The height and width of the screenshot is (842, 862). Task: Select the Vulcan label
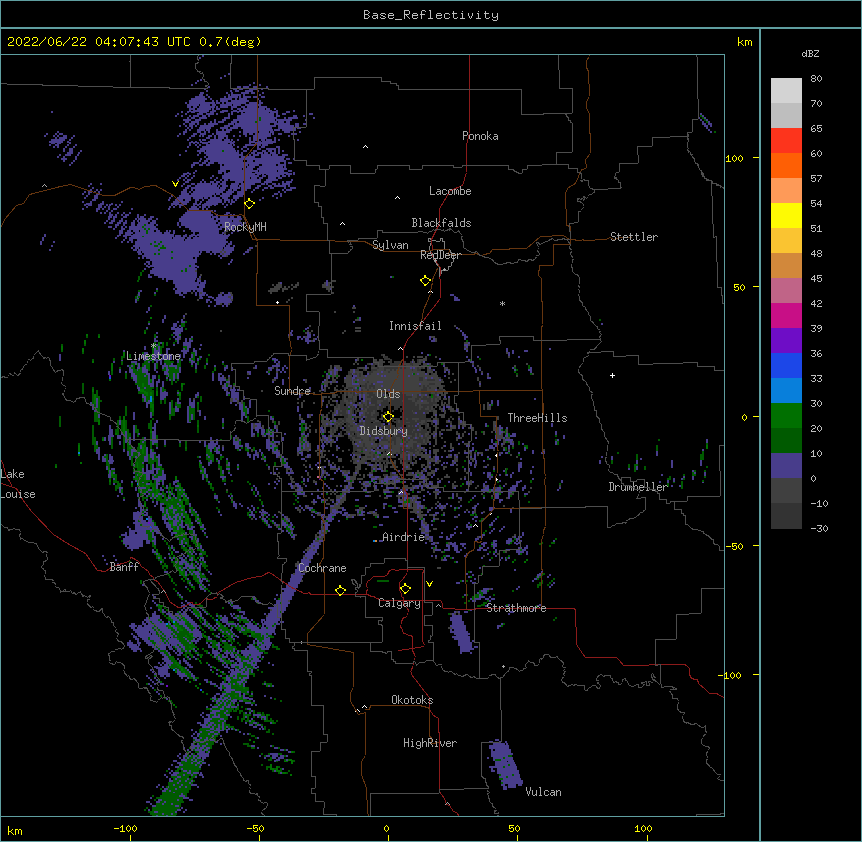(543, 792)
